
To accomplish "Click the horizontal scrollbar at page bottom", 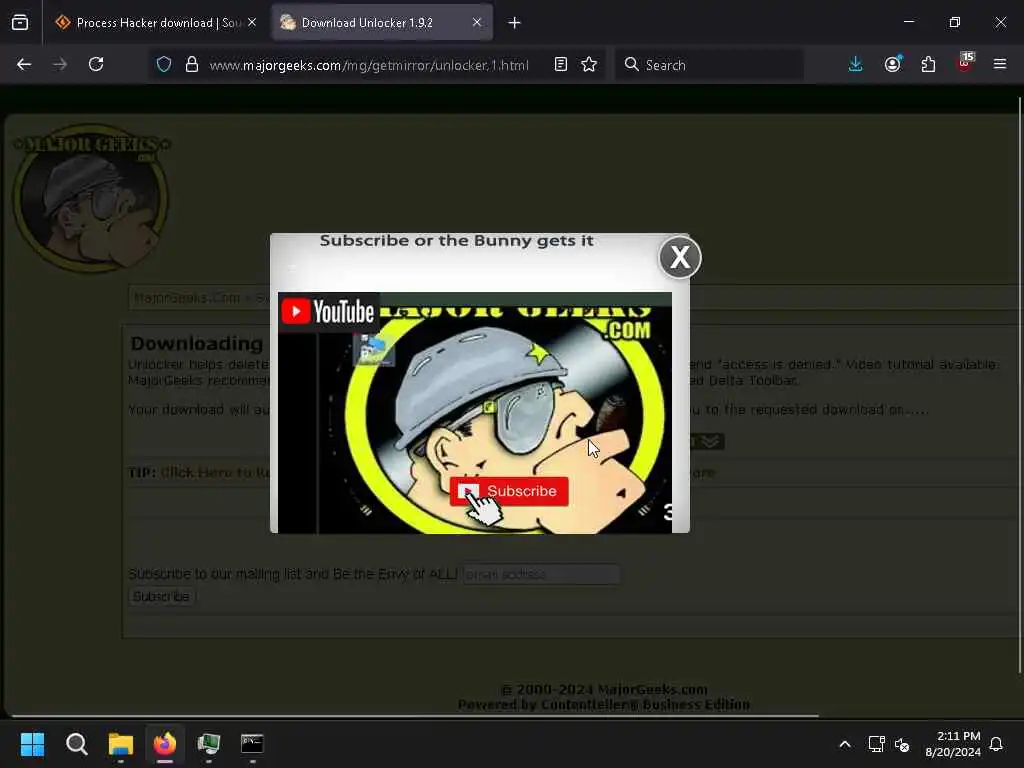I will coord(415,716).
